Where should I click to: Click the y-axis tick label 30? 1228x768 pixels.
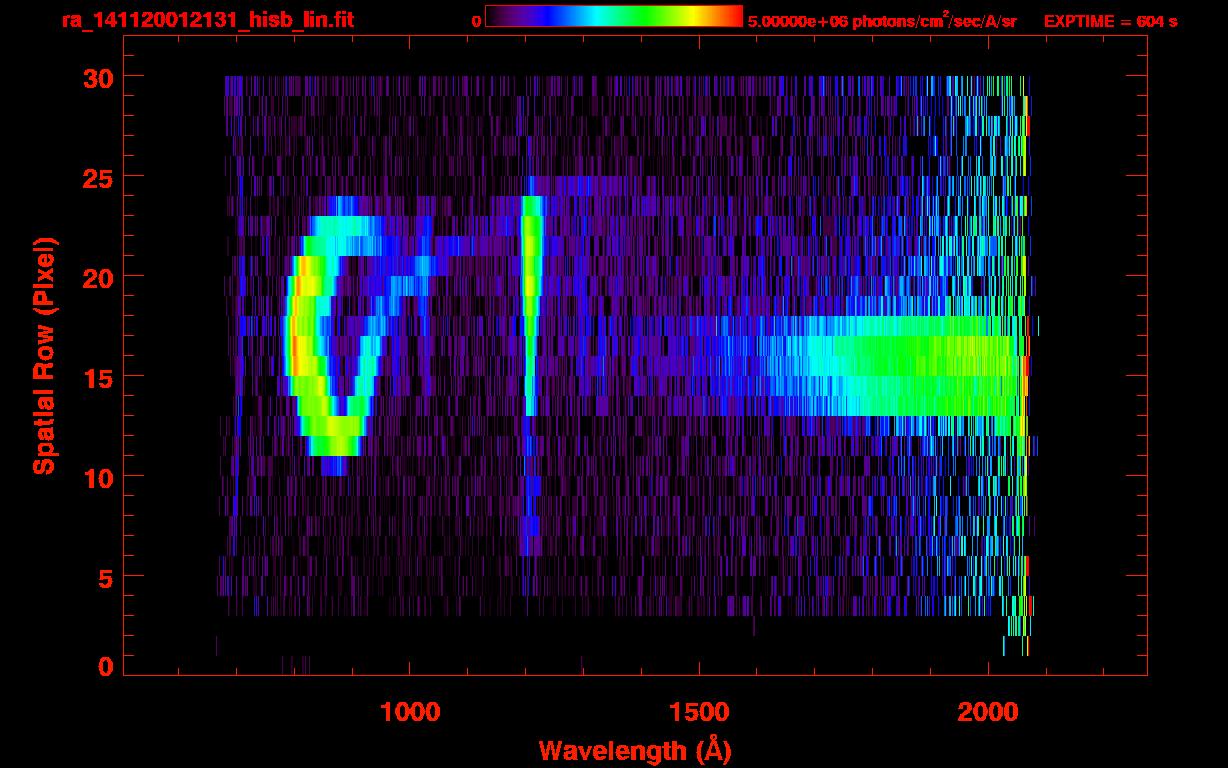(98, 77)
